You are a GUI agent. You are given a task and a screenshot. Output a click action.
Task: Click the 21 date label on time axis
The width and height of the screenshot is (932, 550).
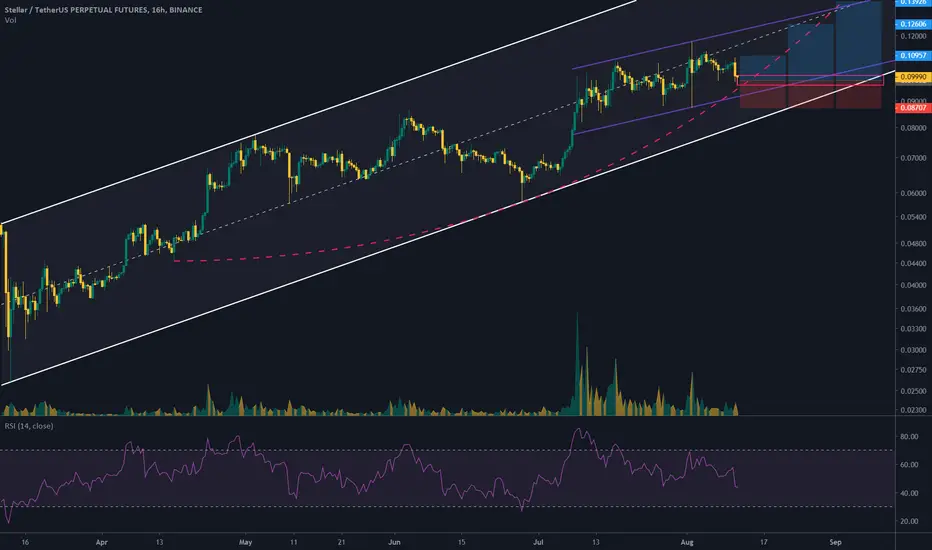coord(341,542)
